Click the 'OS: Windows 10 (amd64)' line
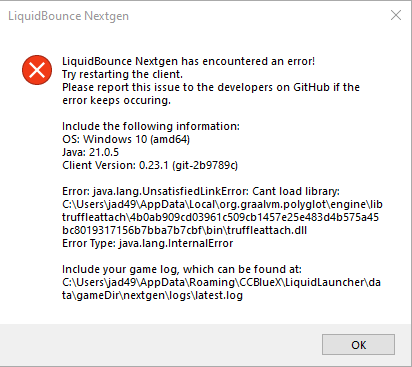This screenshot has width=412, height=367. [126, 139]
